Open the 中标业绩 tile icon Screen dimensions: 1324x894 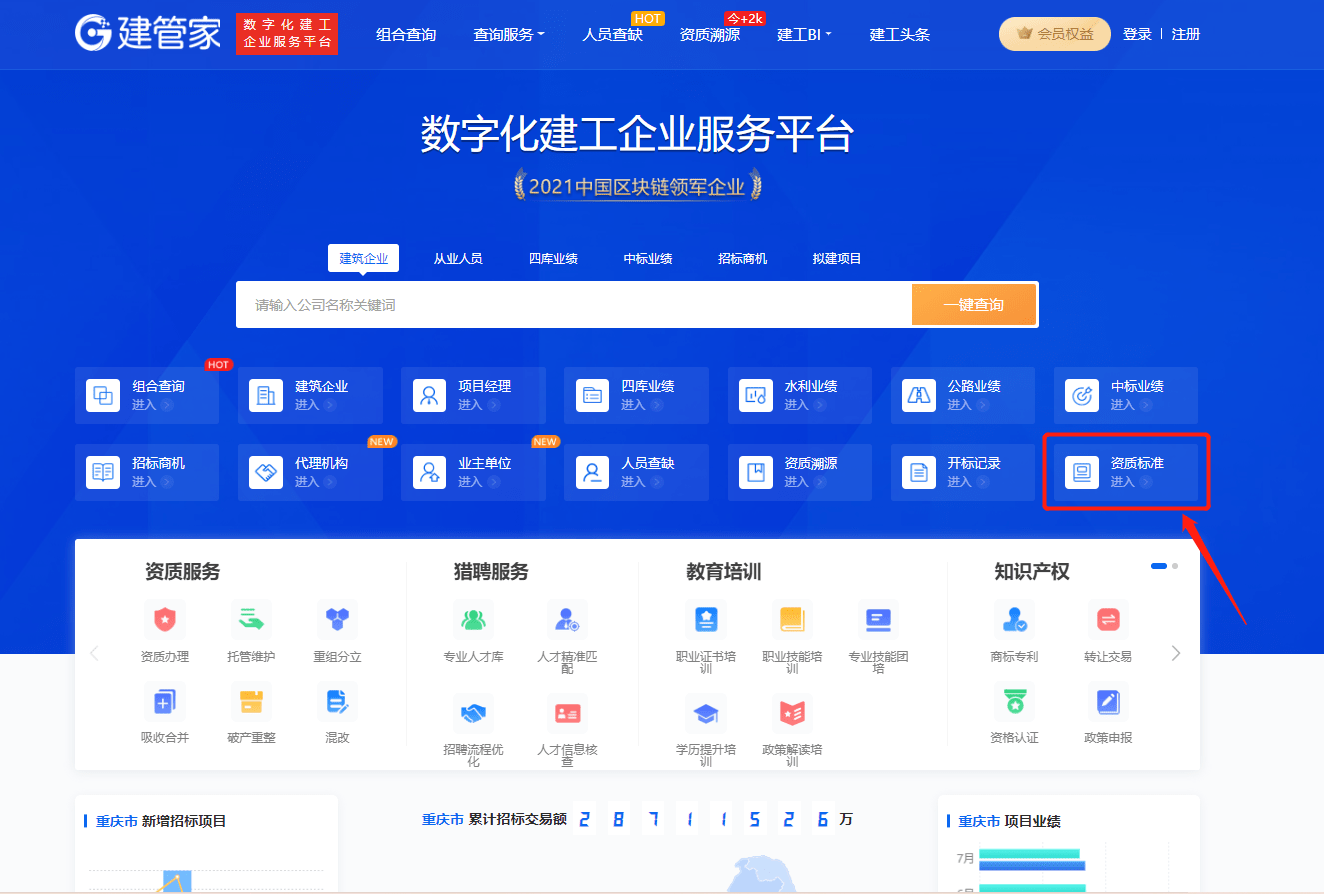point(1081,395)
